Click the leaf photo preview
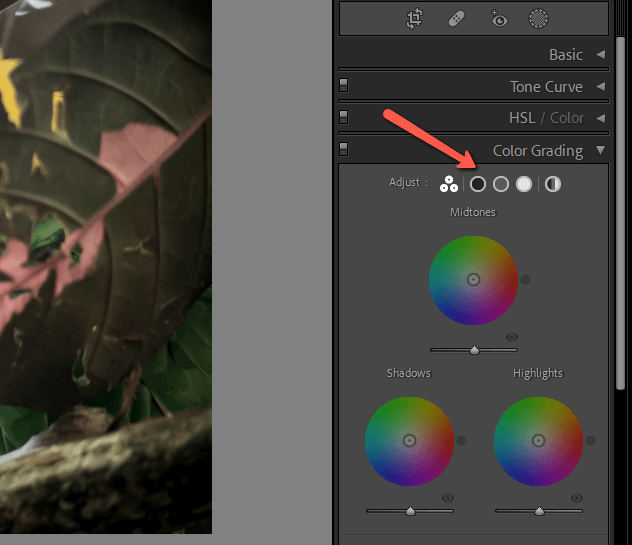 (106, 266)
